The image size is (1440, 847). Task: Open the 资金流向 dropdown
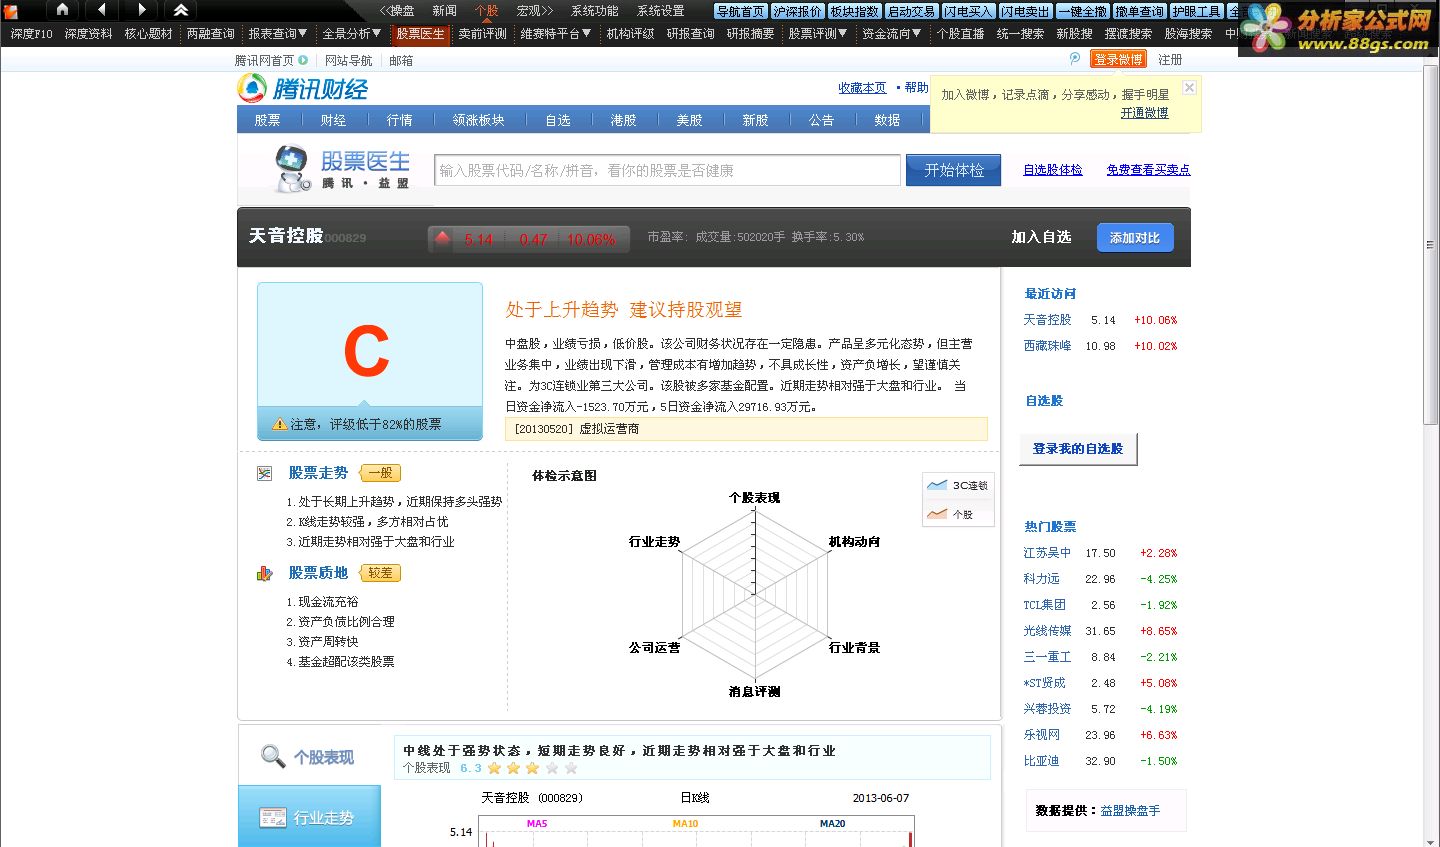892,33
